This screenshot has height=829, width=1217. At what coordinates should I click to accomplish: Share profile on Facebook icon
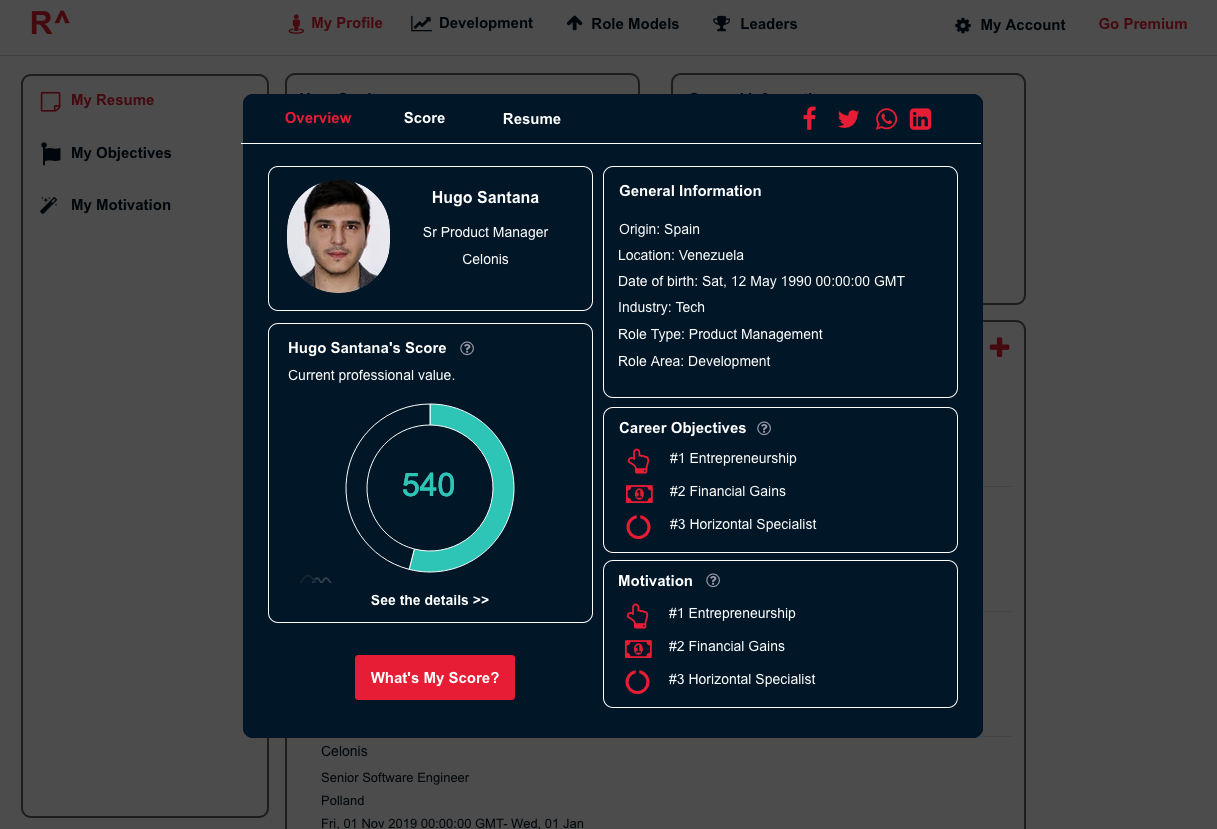pos(809,118)
